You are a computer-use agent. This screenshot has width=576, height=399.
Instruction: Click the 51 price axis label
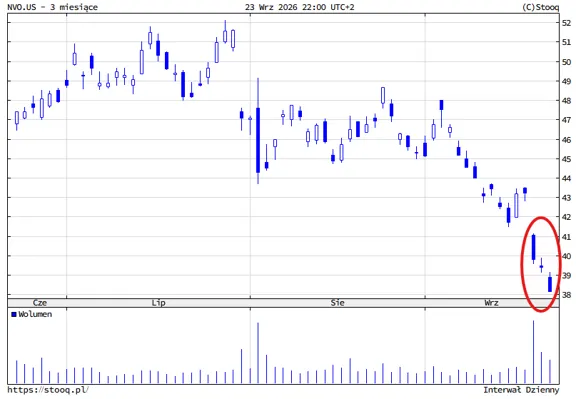(x=566, y=42)
